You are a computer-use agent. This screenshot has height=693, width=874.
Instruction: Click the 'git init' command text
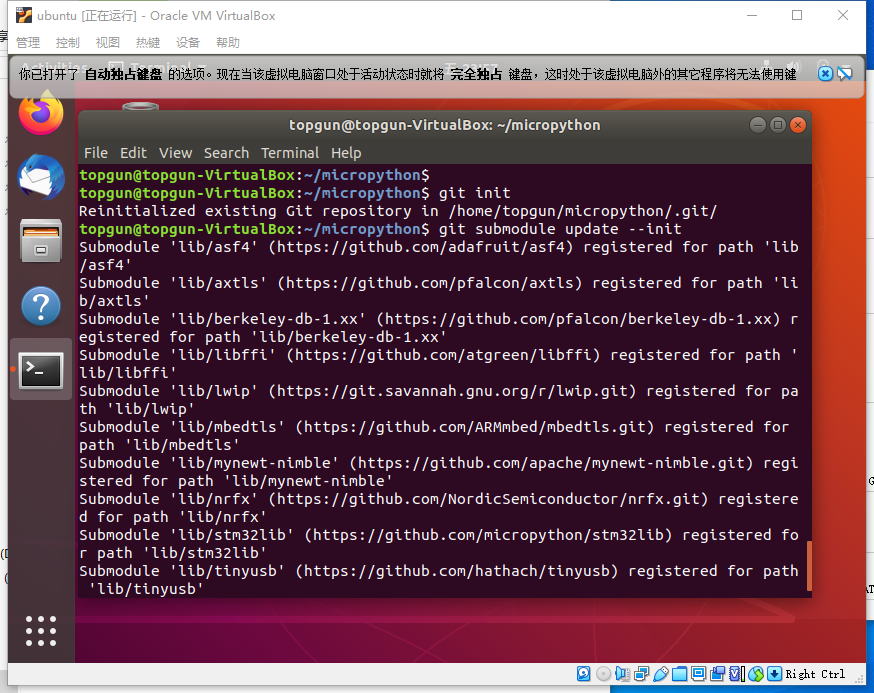coord(474,193)
